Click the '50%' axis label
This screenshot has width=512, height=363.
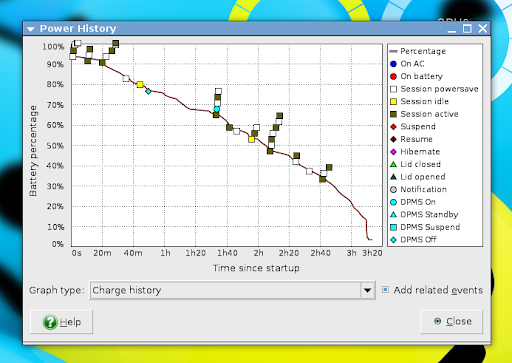55,146
